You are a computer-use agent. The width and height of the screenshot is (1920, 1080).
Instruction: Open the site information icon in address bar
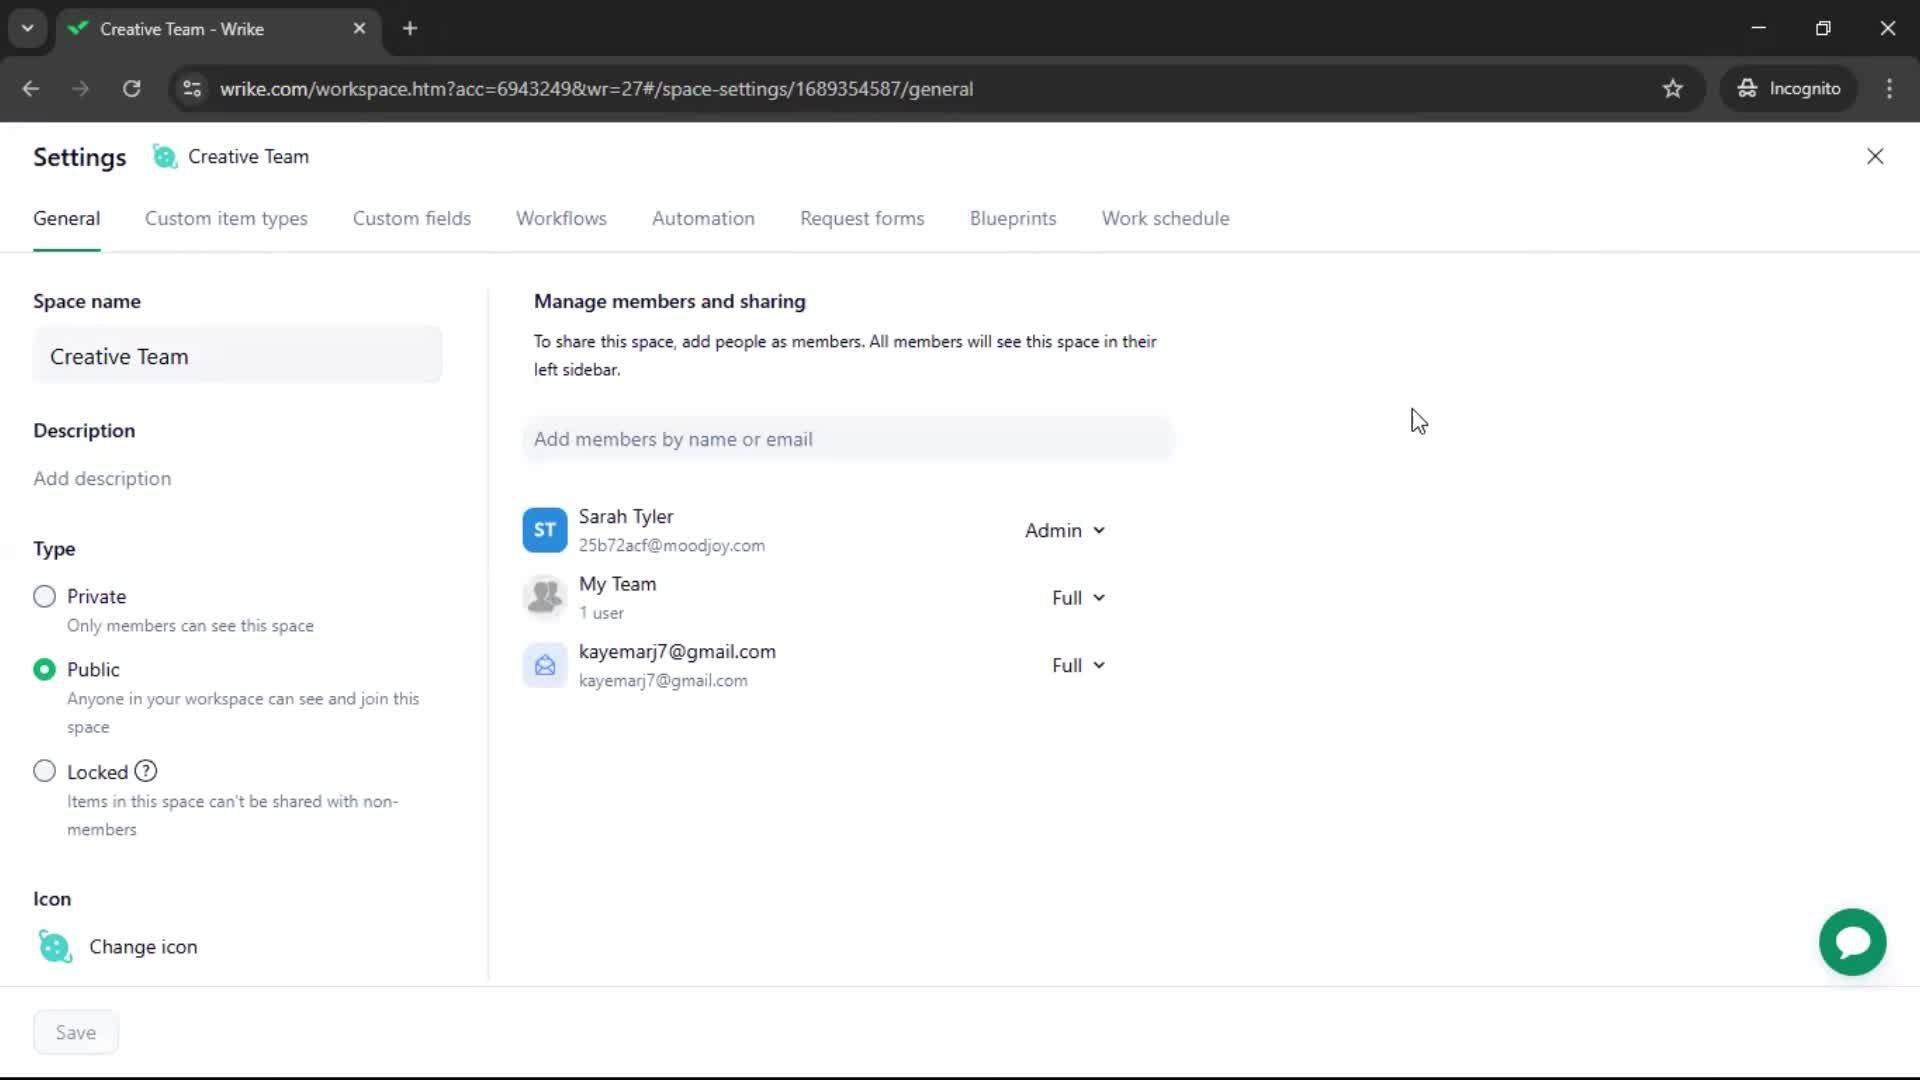(192, 88)
